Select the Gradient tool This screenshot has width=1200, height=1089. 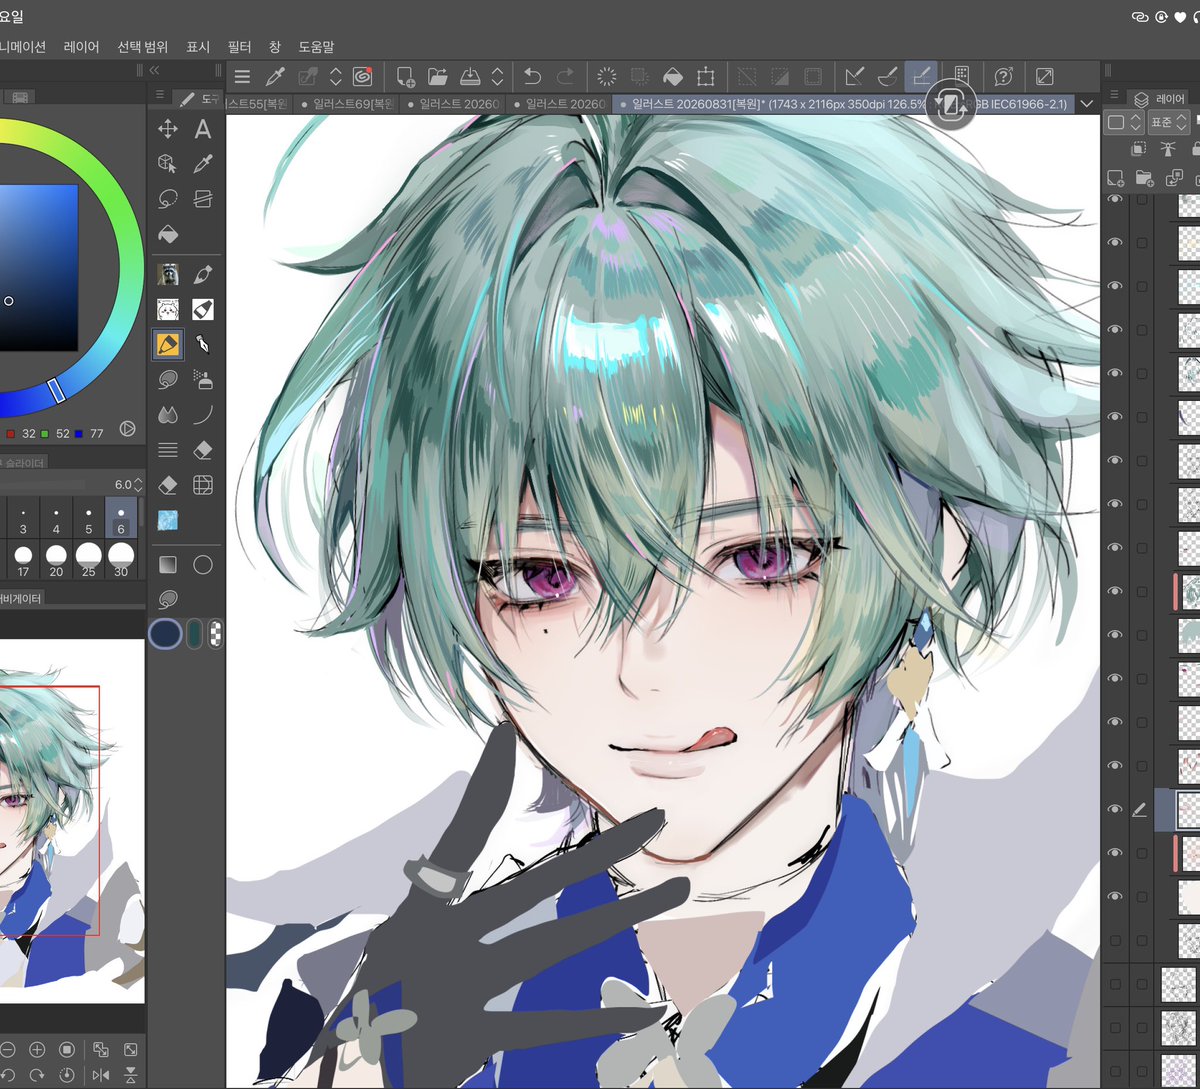168,565
